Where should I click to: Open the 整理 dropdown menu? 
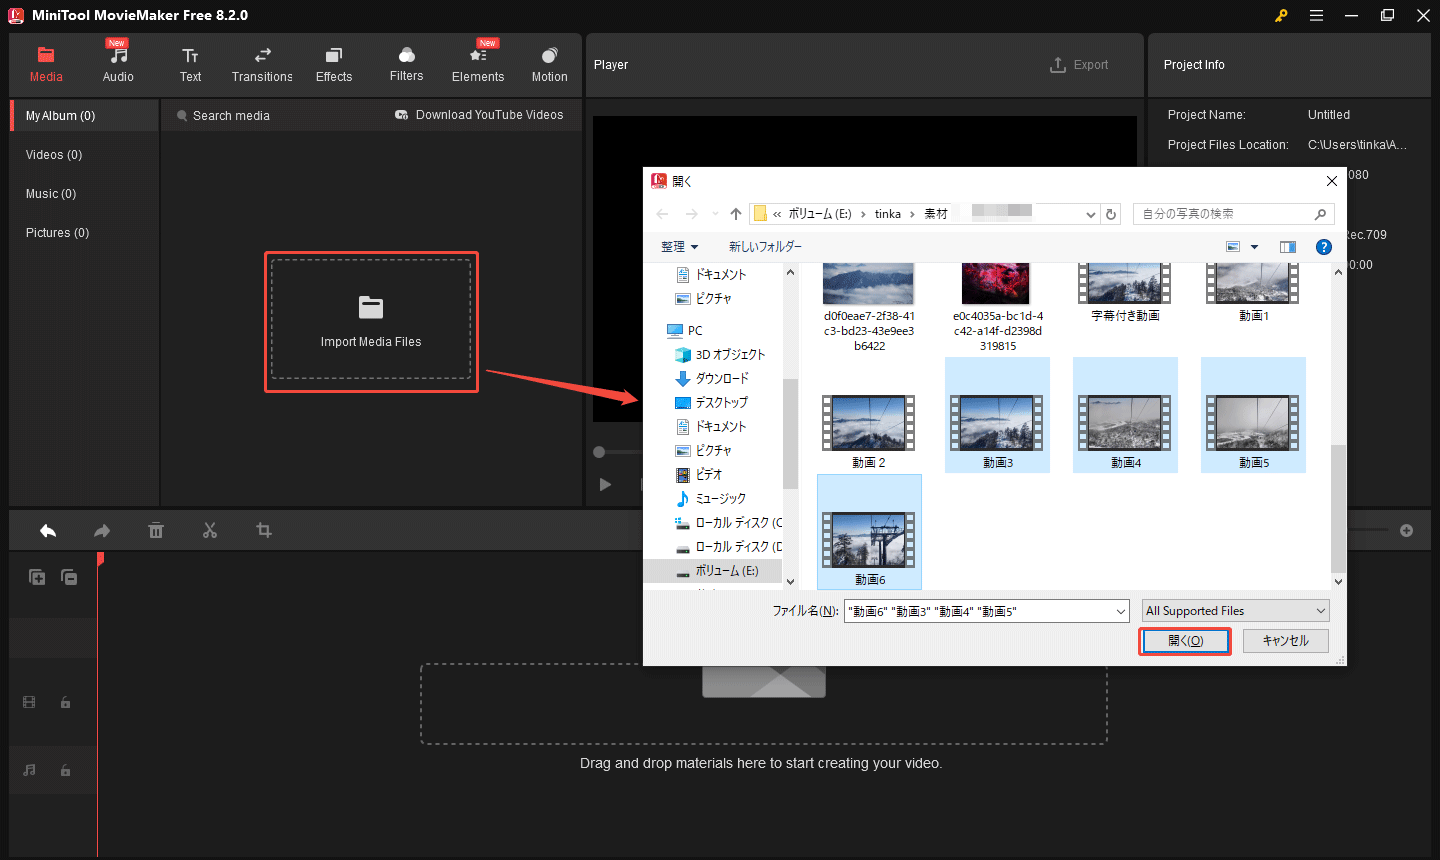pyautogui.click(x=679, y=247)
